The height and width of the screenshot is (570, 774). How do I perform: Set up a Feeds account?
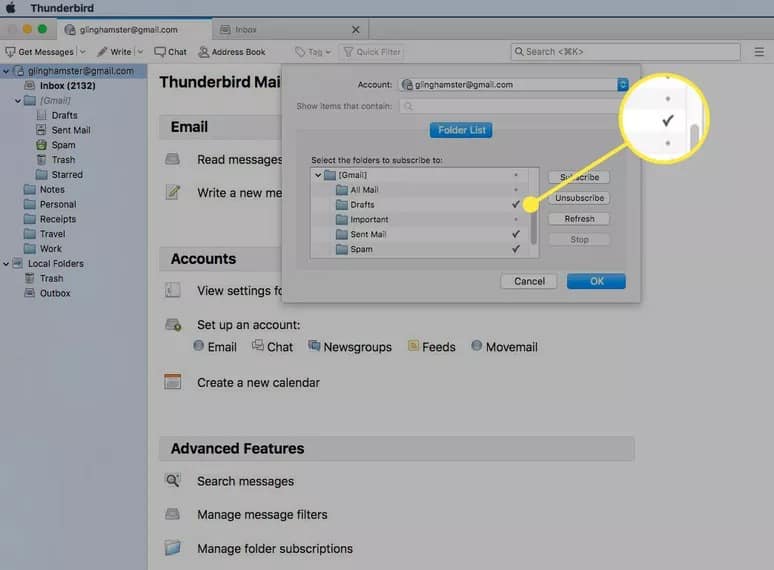point(432,347)
